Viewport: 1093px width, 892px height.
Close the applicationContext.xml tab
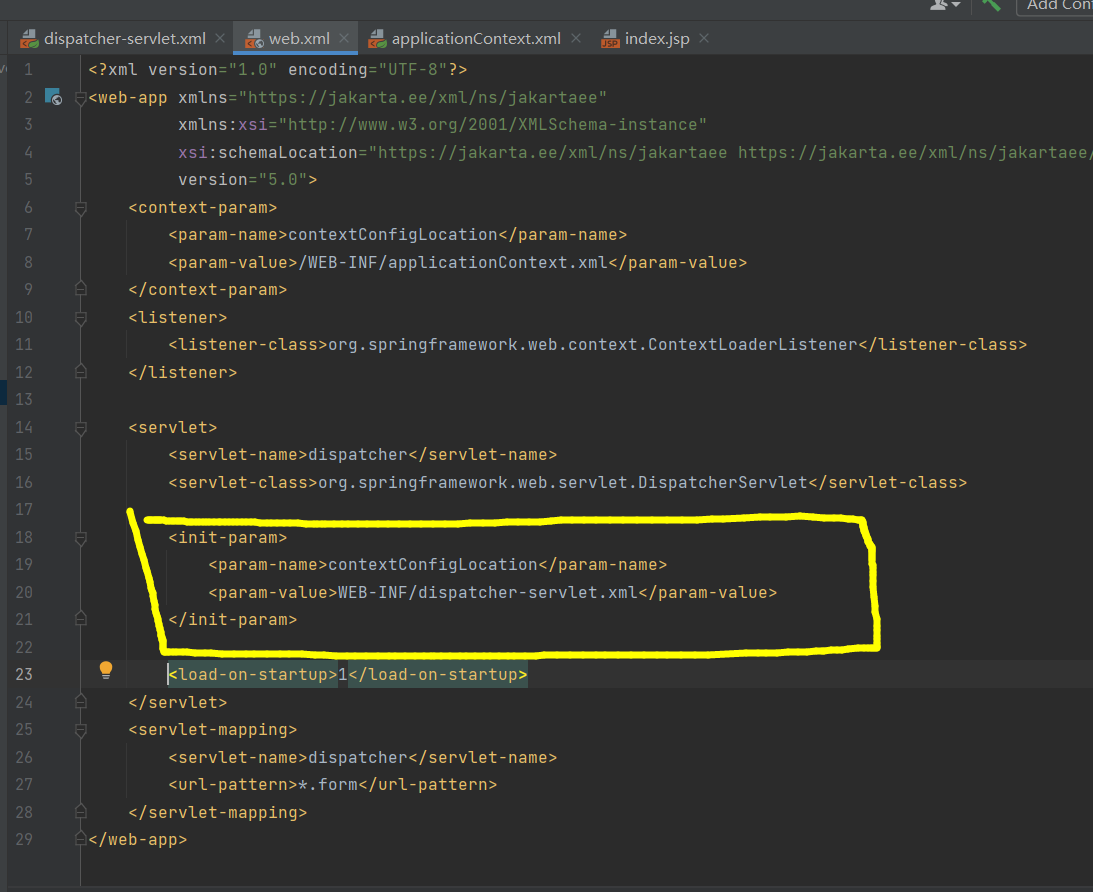point(576,38)
